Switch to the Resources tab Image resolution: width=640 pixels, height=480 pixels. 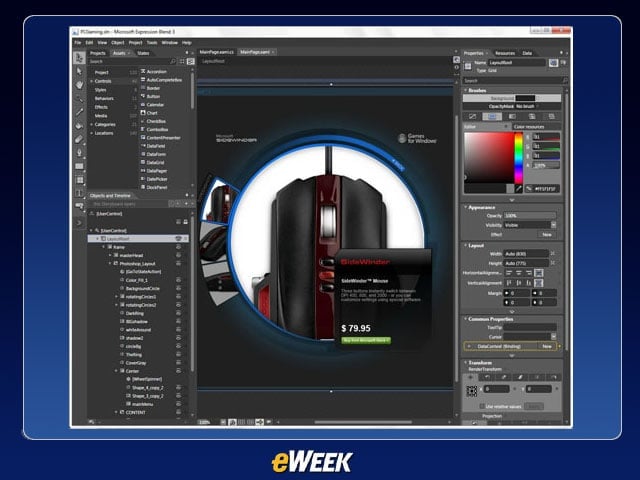coord(505,53)
